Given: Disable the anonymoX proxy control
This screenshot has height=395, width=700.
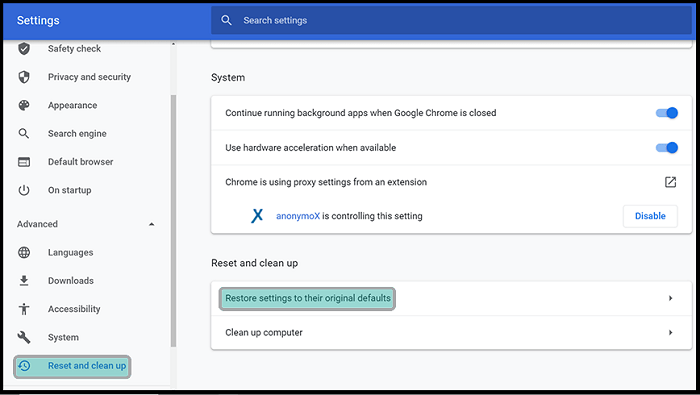Looking at the screenshot, I should (650, 216).
